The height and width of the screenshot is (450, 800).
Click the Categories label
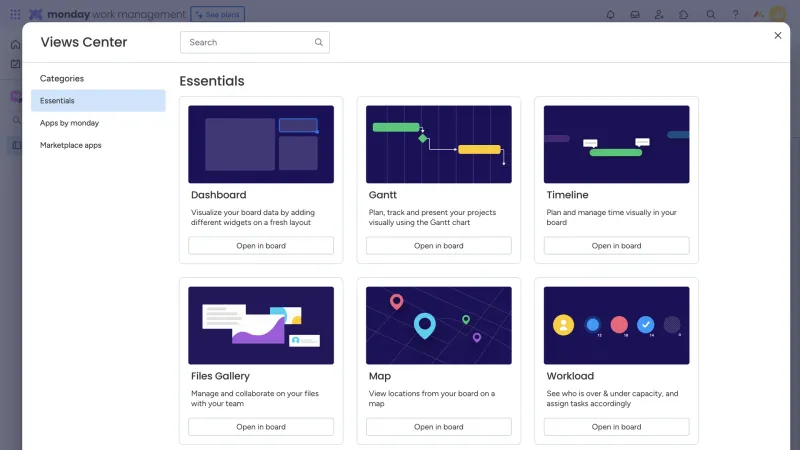62,79
